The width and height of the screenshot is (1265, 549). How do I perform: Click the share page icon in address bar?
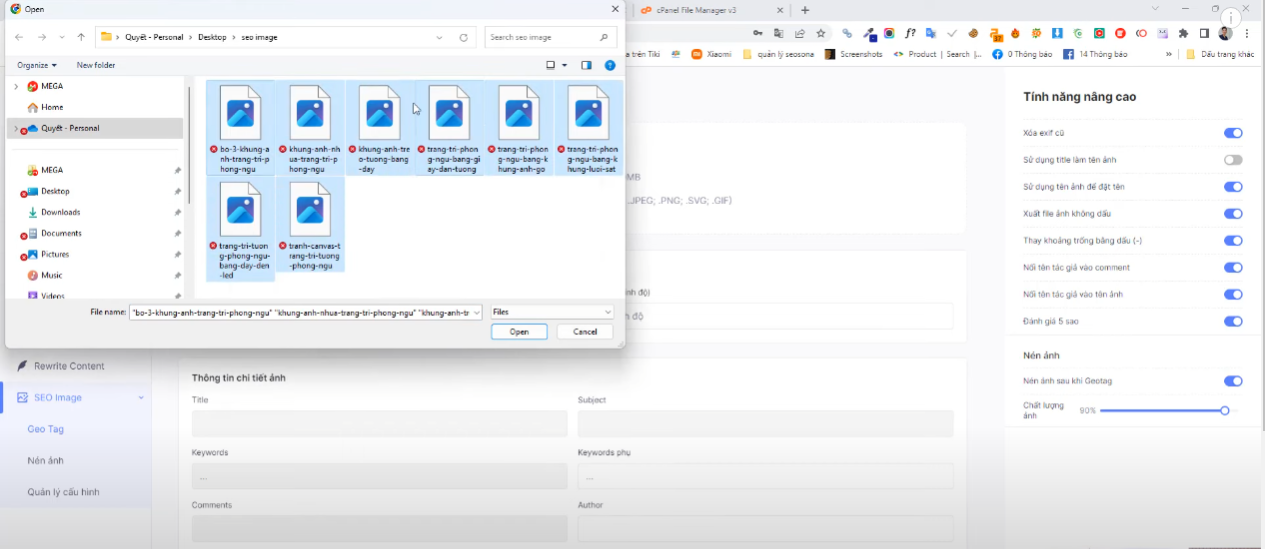(800, 33)
